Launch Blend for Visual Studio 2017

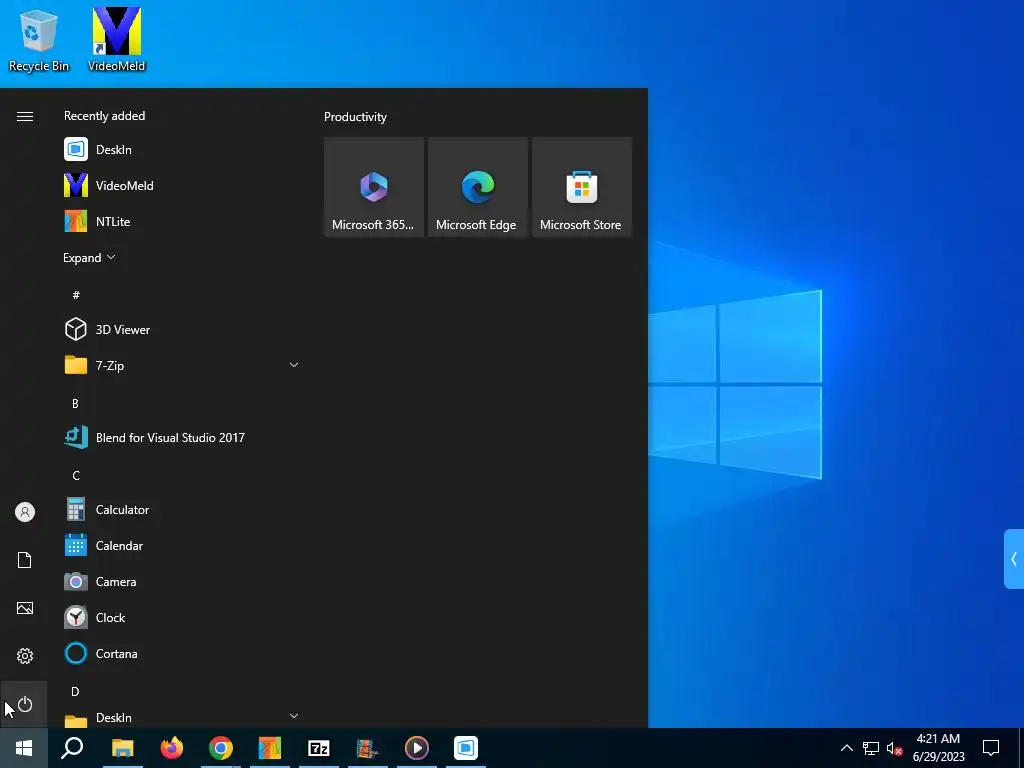click(x=182, y=438)
